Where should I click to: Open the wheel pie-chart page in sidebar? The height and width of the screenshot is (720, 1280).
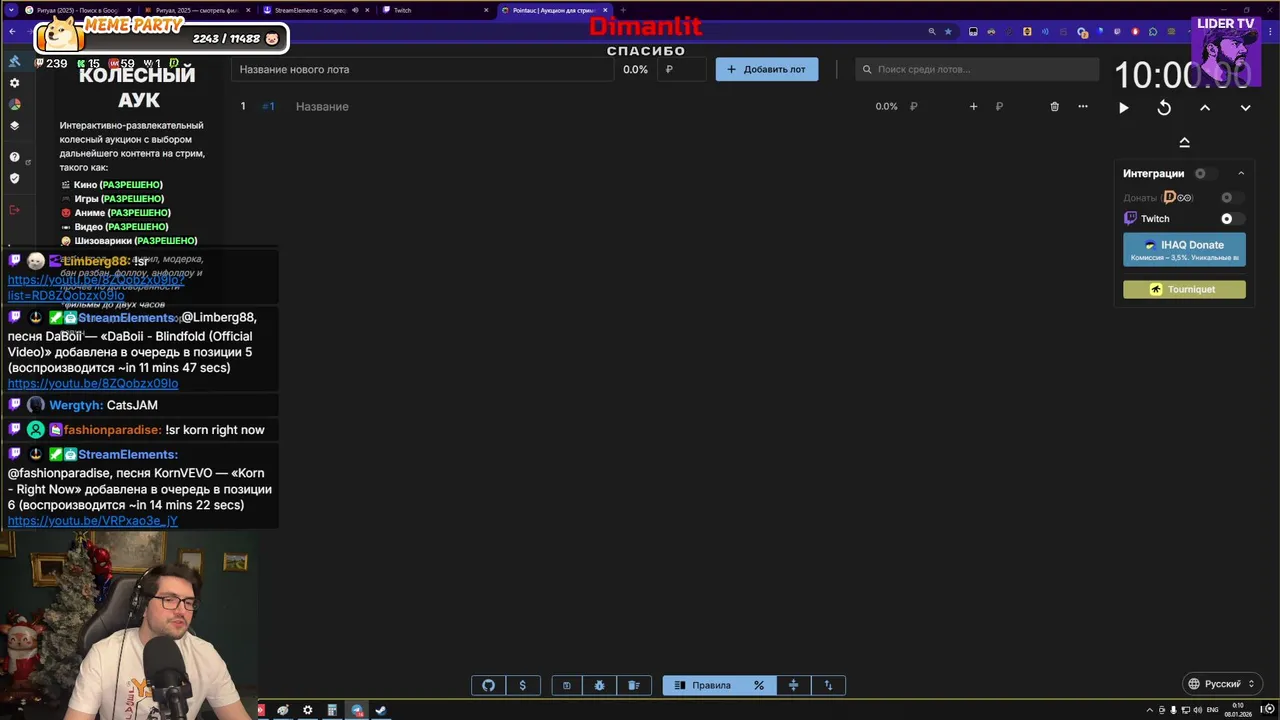[14, 104]
